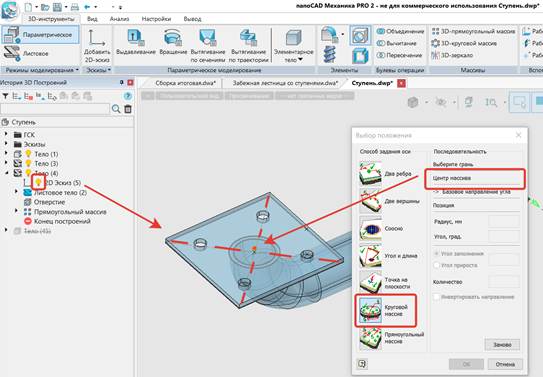The height and width of the screenshot is (377, 543).
Task: Switch to Забежная лестница со ступенями.dwa tab
Action: pyautogui.click(x=285, y=83)
